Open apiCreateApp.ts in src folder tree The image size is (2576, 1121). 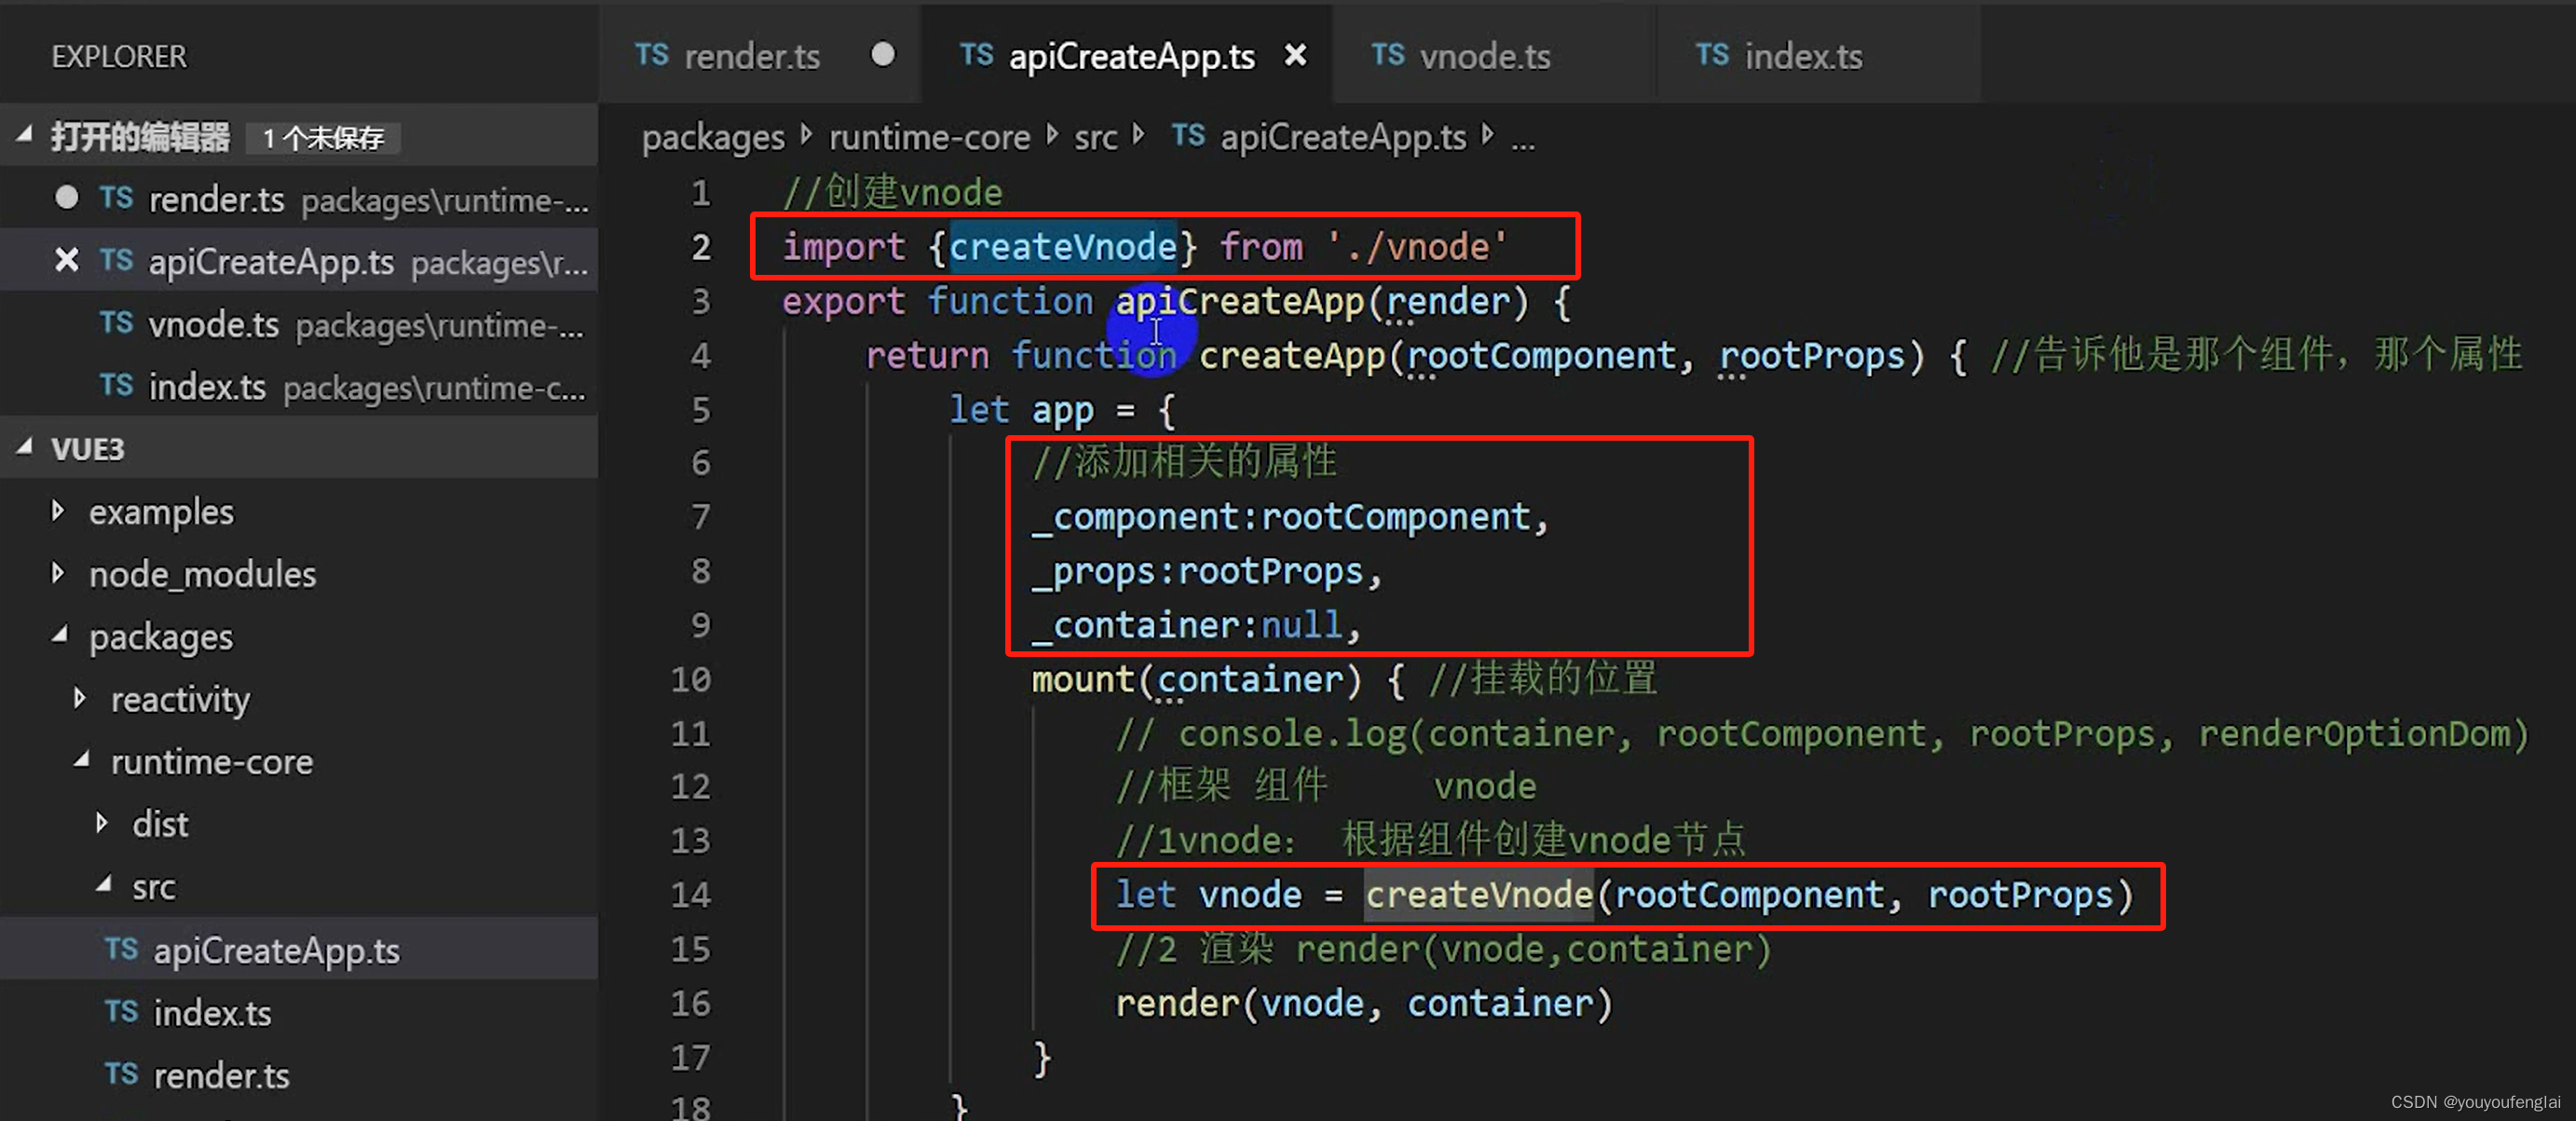[x=299, y=948]
